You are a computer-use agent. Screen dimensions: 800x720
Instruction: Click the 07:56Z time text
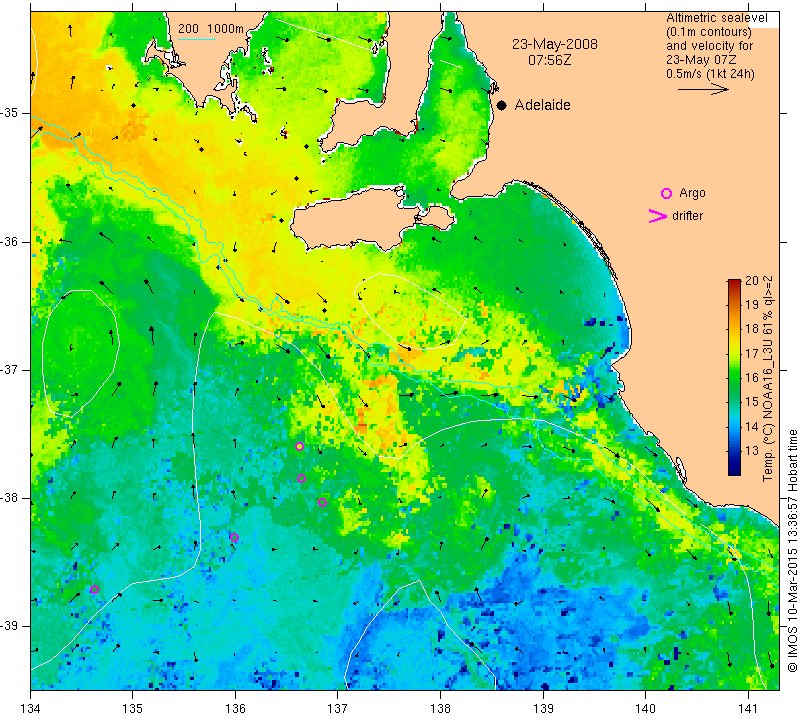click(549, 60)
